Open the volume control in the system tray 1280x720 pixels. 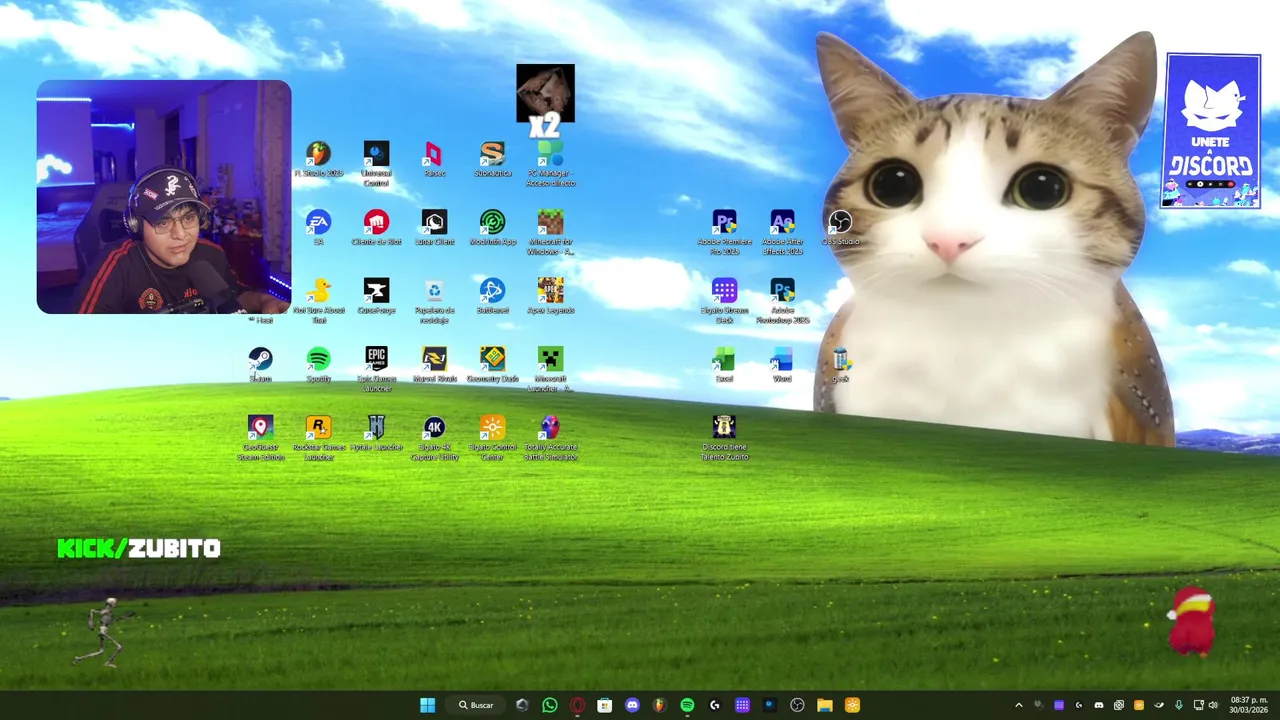pyautogui.click(x=1215, y=705)
